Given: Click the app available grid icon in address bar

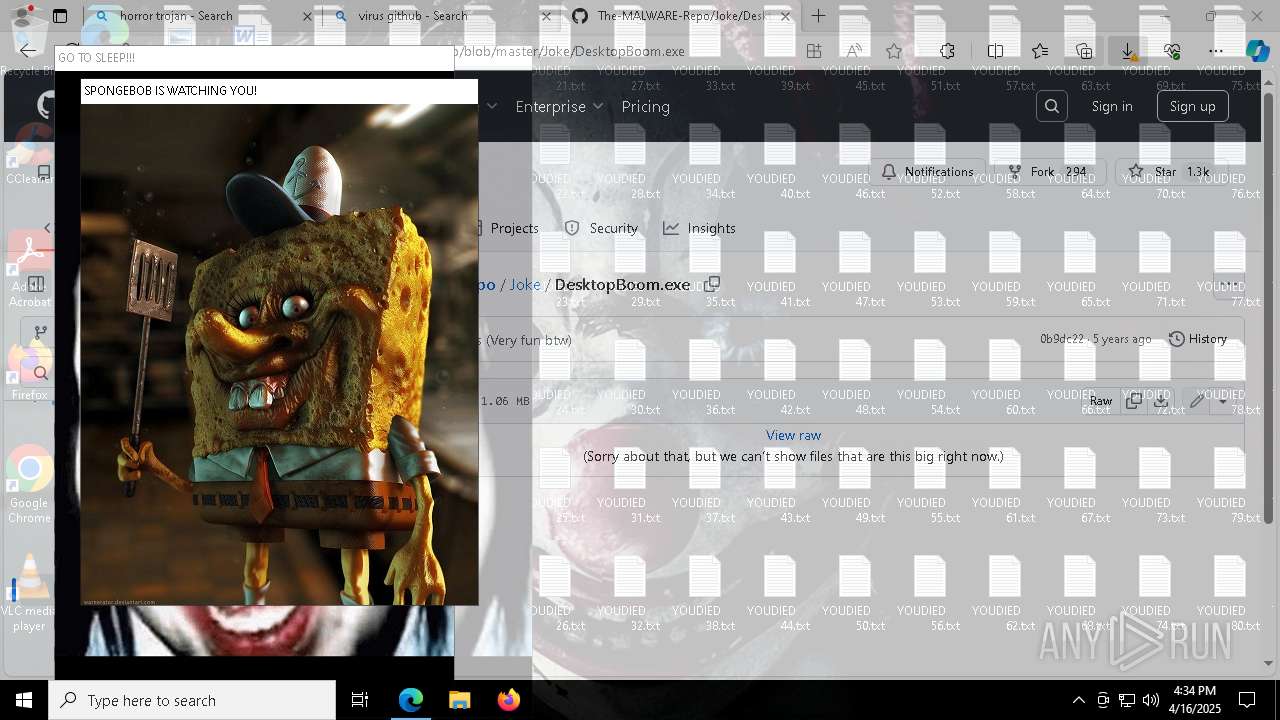Looking at the screenshot, I should point(814,51).
